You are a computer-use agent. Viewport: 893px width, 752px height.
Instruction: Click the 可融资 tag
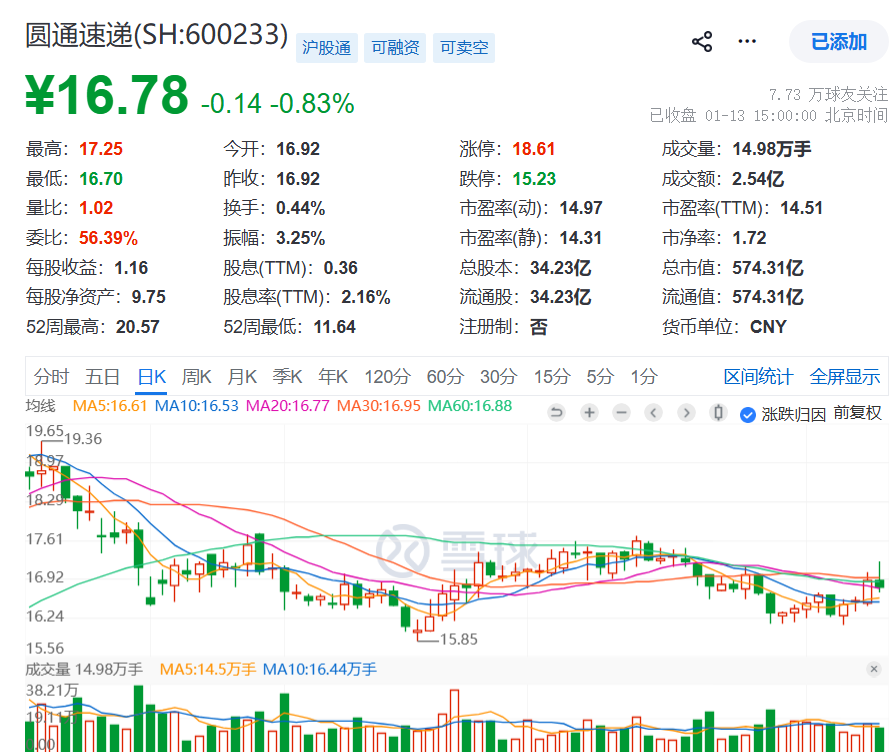click(x=395, y=47)
